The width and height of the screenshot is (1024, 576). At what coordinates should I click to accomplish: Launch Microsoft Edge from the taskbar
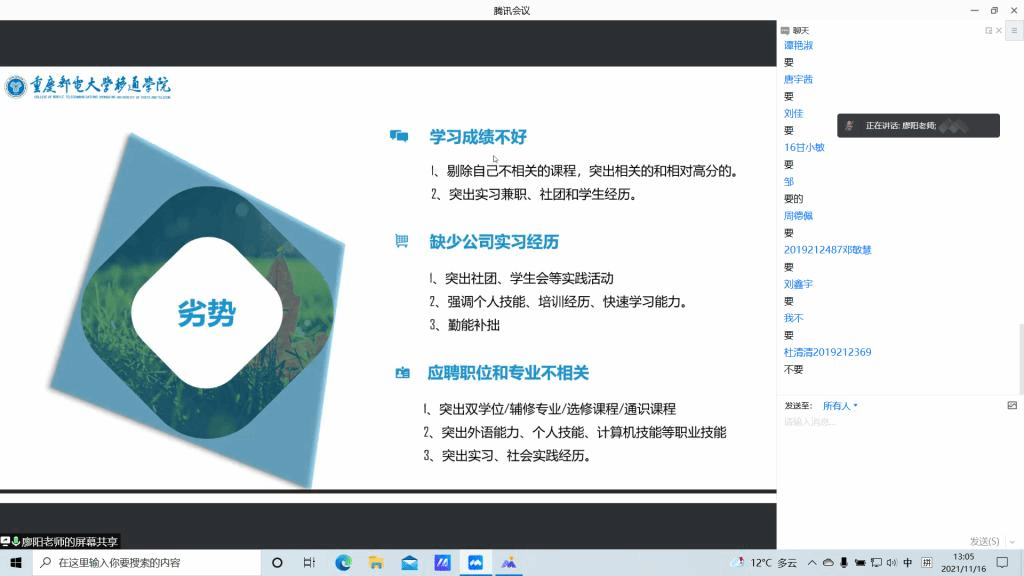[x=343, y=563]
